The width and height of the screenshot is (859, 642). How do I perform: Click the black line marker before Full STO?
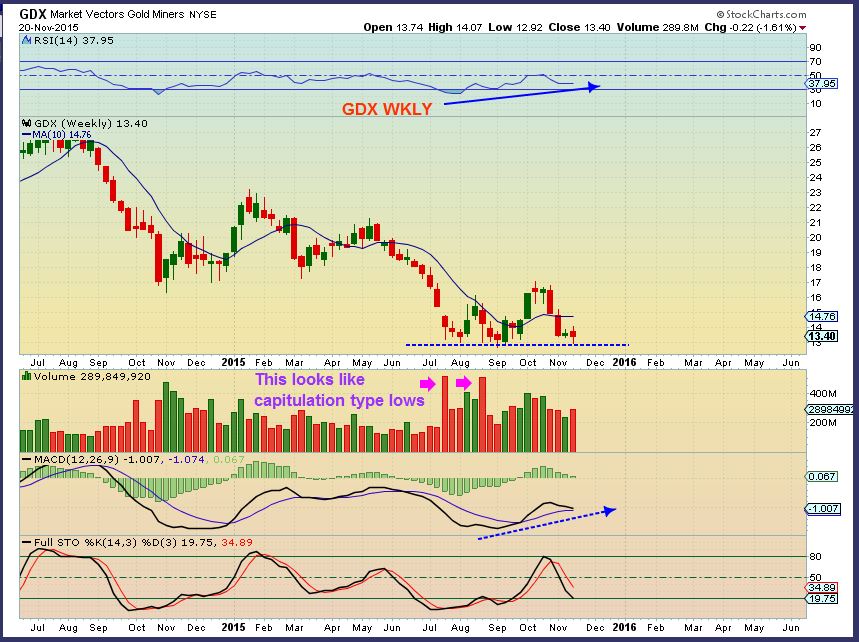tap(26, 542)
